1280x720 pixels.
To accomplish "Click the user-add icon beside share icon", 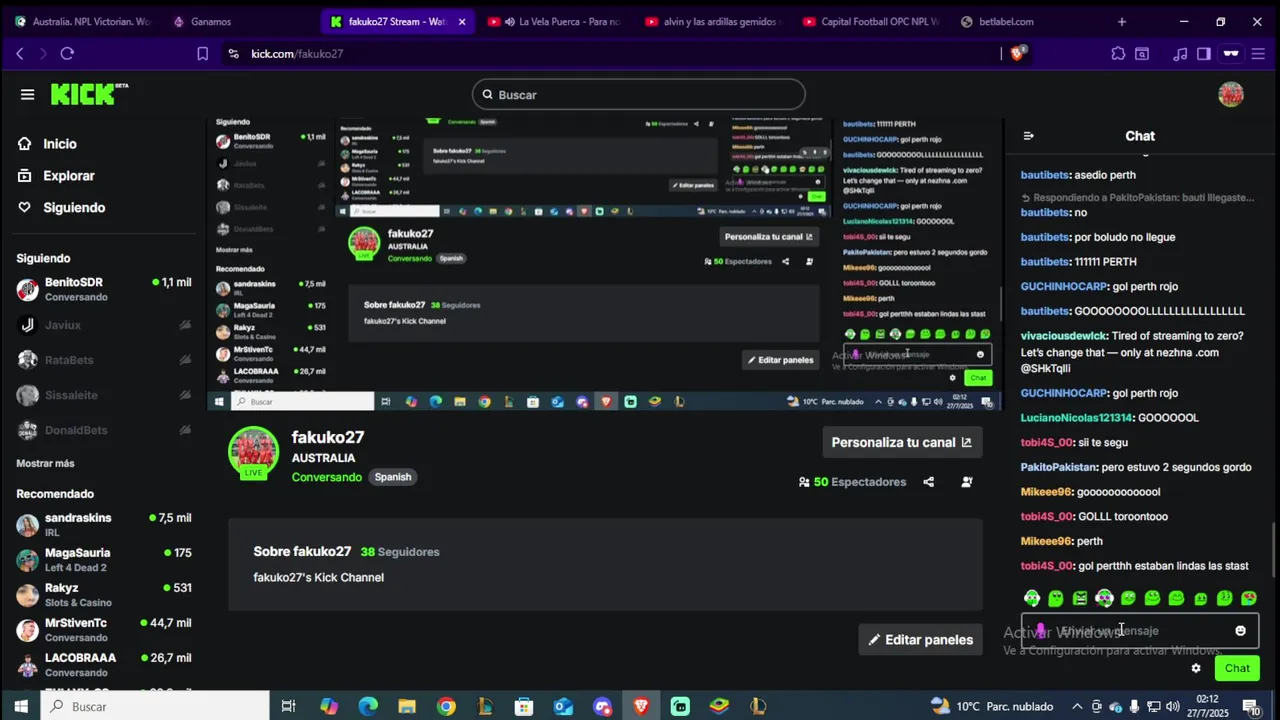I will (967, 482).
